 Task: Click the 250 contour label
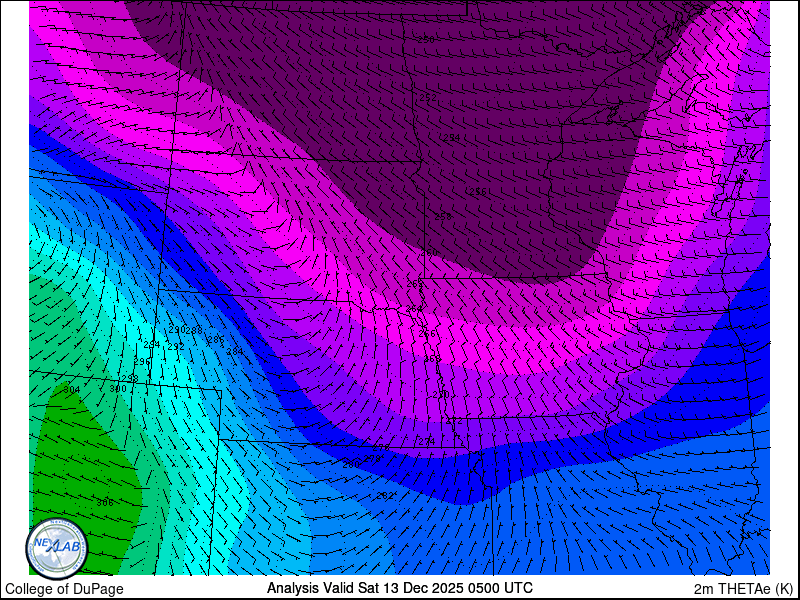pyautogui.click(x=426, y=40)
